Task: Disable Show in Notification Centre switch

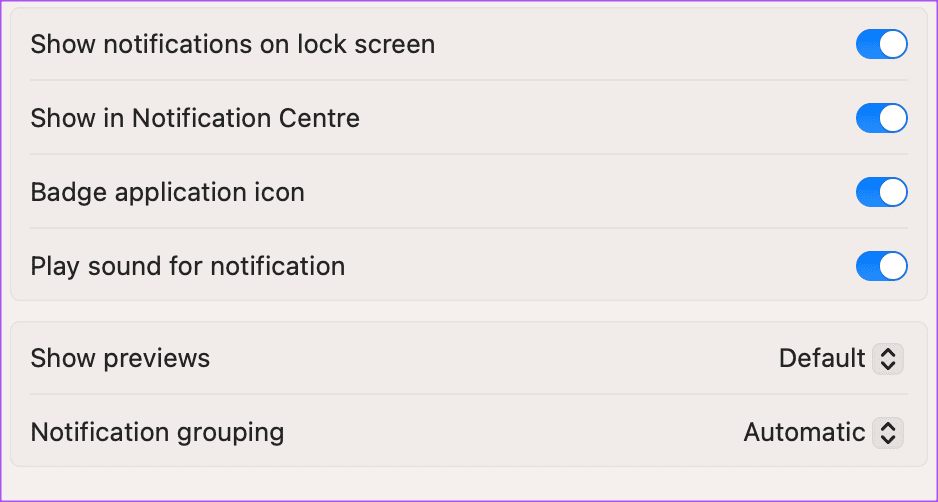Action: coord(881,118)
